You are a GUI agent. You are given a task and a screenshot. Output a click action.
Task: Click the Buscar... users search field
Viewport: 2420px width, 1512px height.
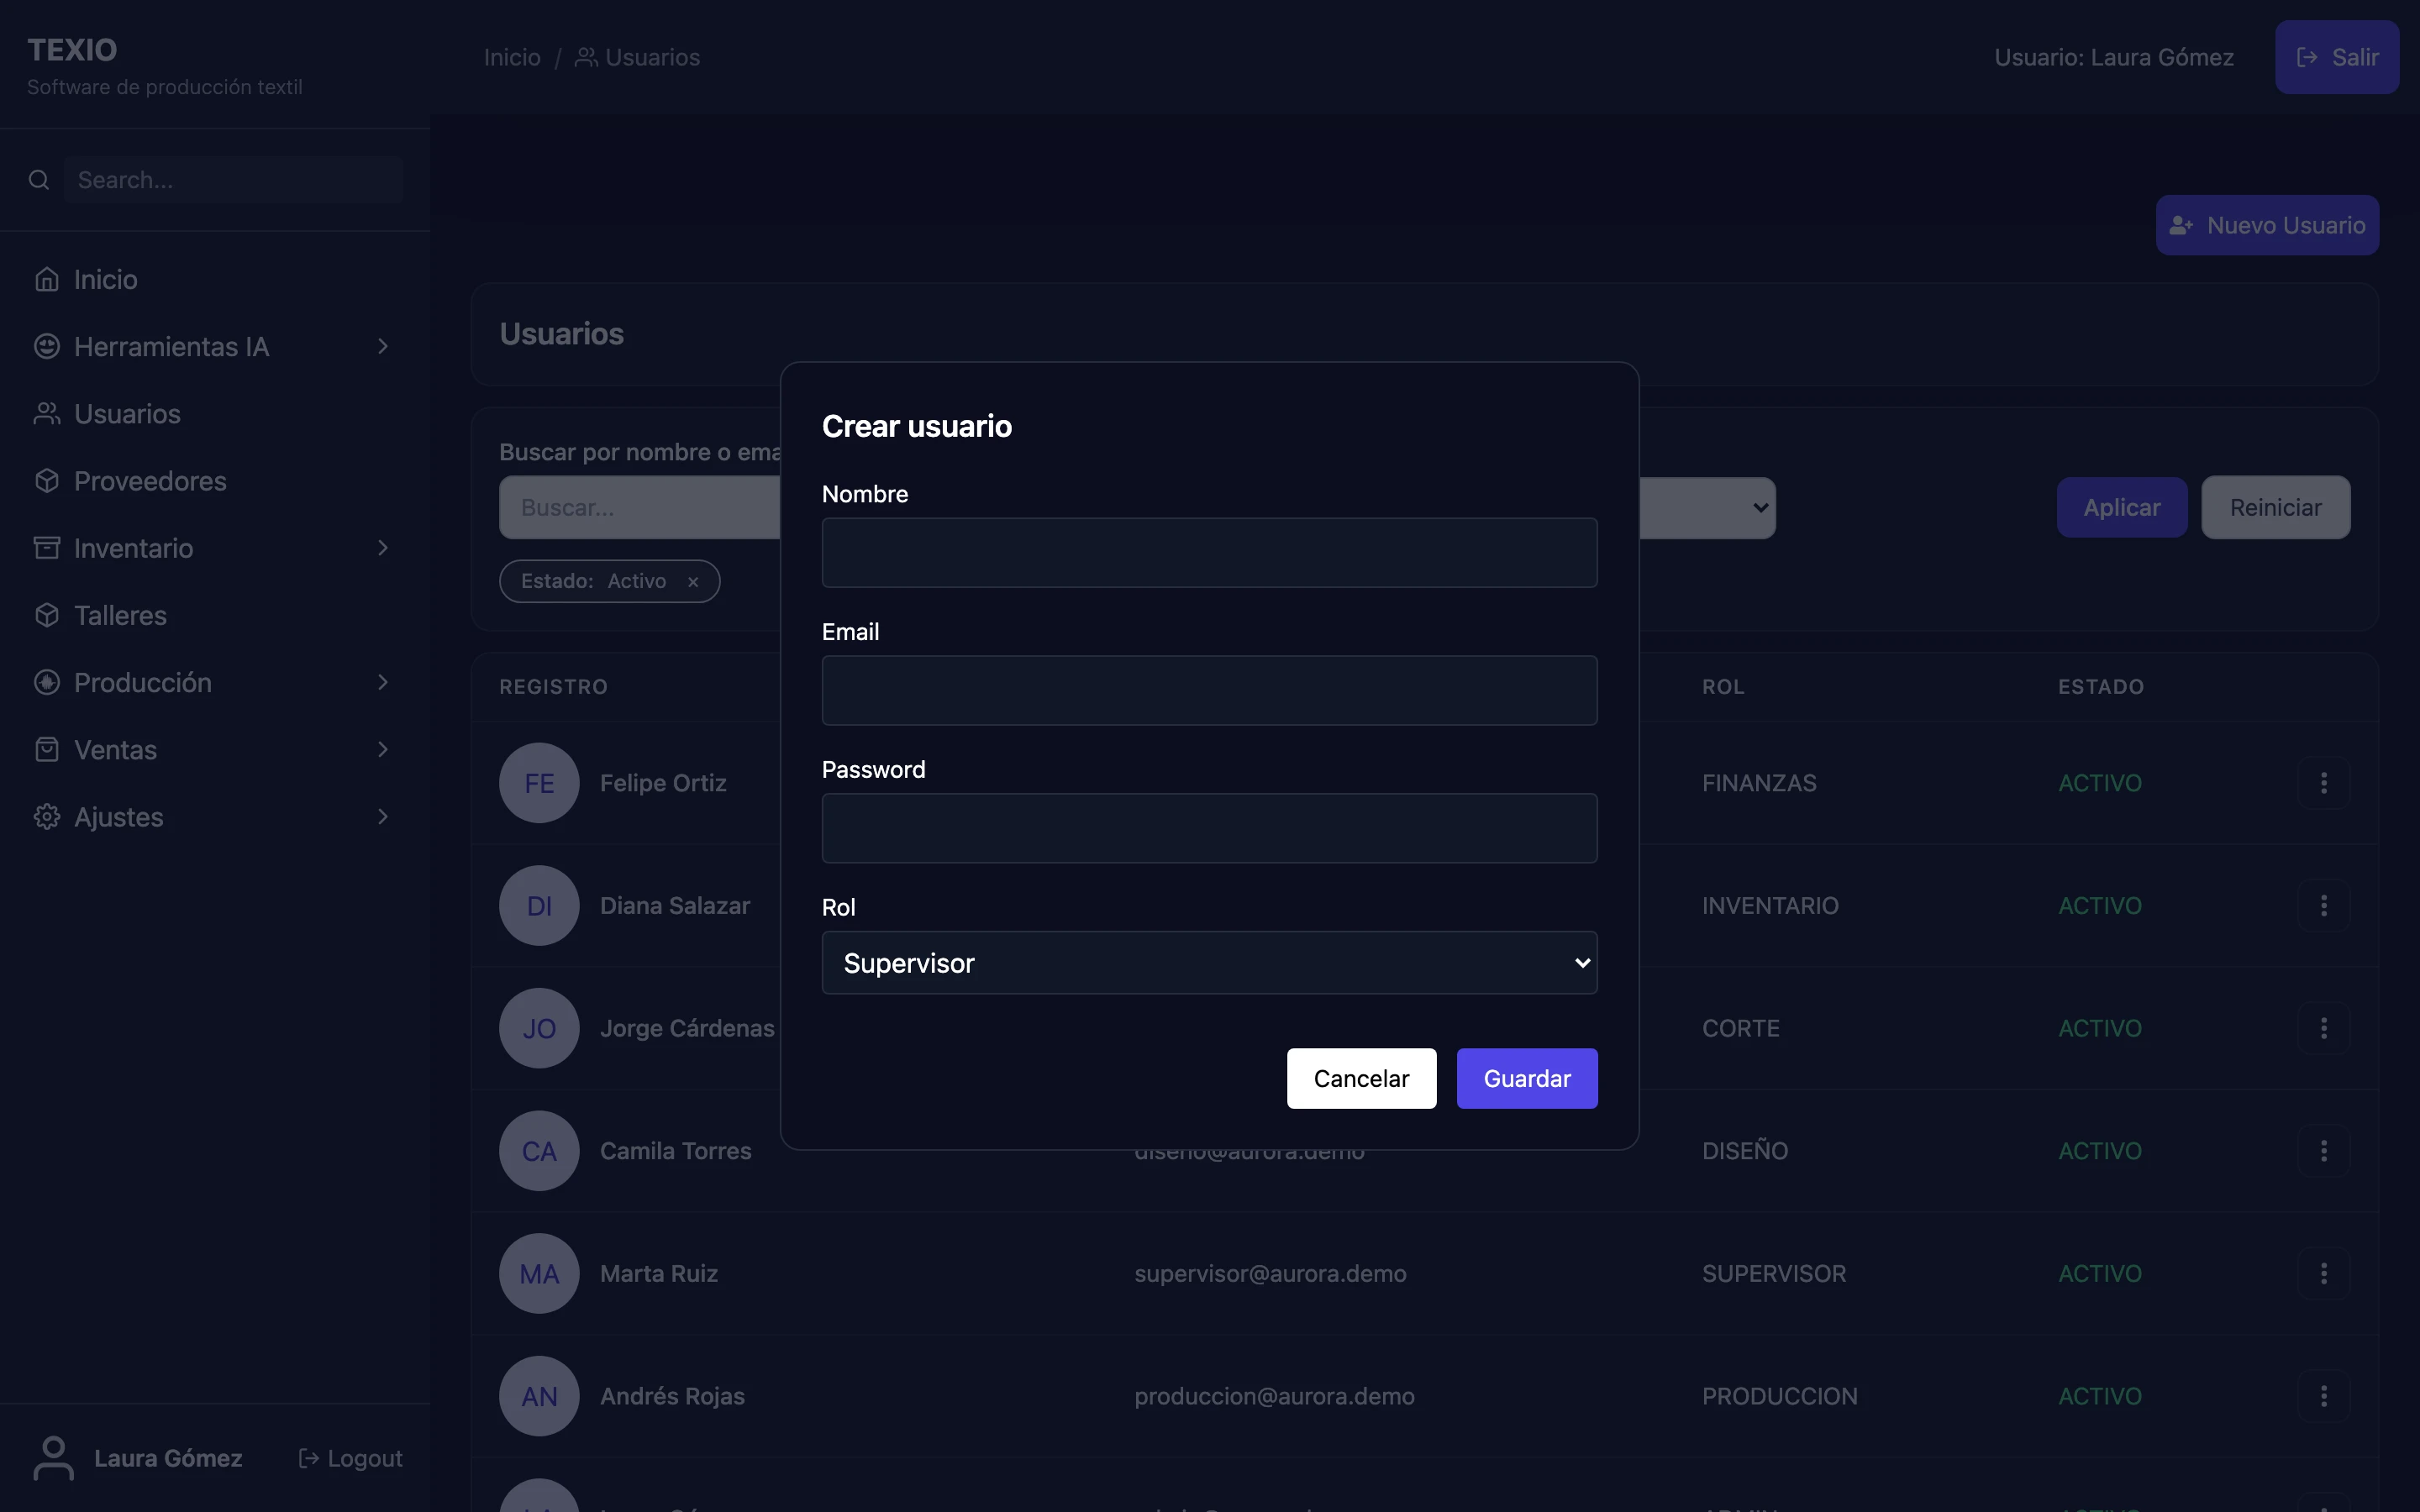tap(640, 508)
